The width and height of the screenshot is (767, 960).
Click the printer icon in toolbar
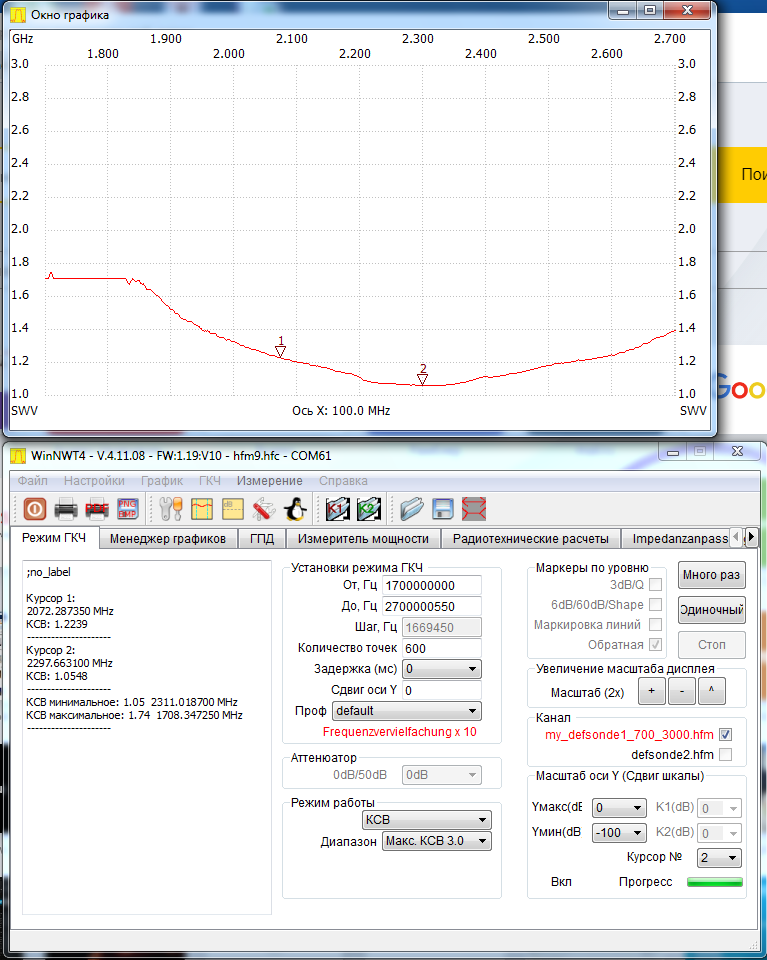pyautogui.click(x=66, y=508)
